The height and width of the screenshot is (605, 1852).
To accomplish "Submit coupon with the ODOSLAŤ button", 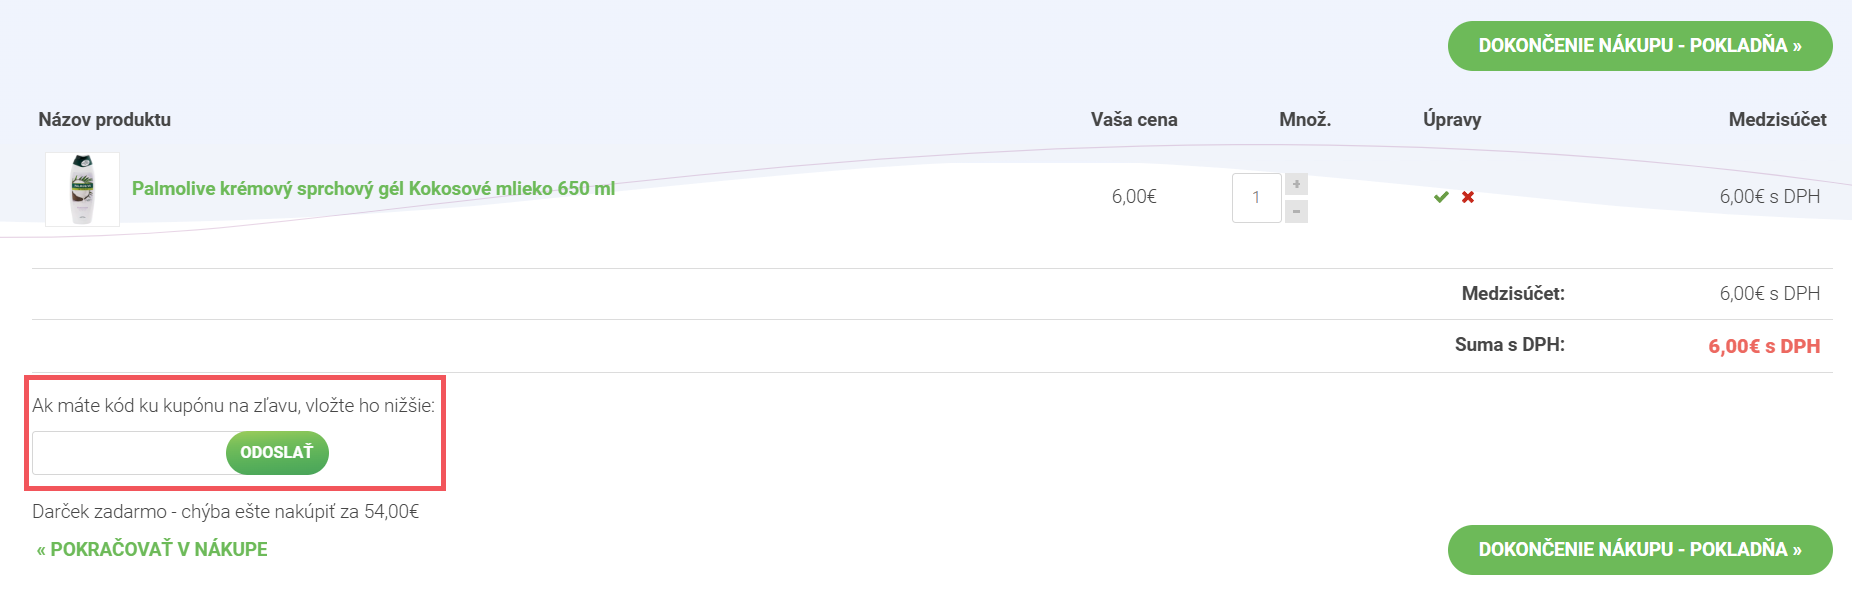I will pyautogui.click(x=277, y=453).
